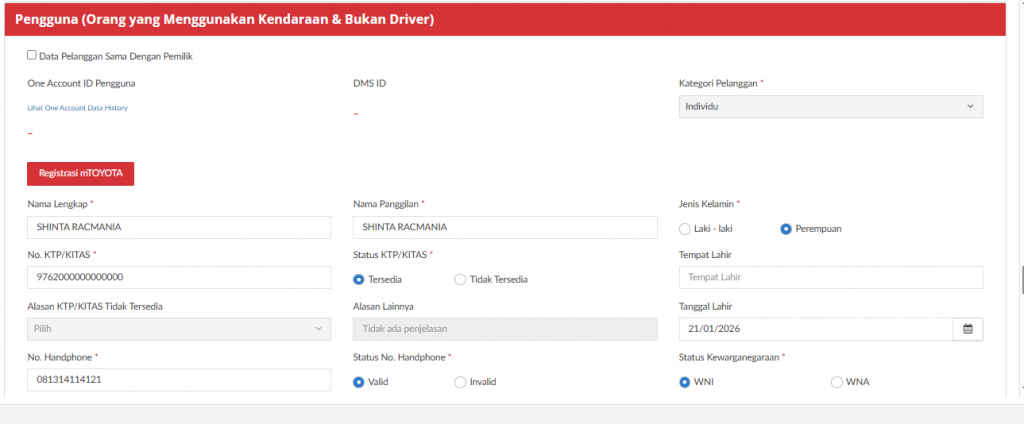This screenshot has height=424, width=1024.
Task: Click the Nama Panggilan input field
Action: [505, 227]
